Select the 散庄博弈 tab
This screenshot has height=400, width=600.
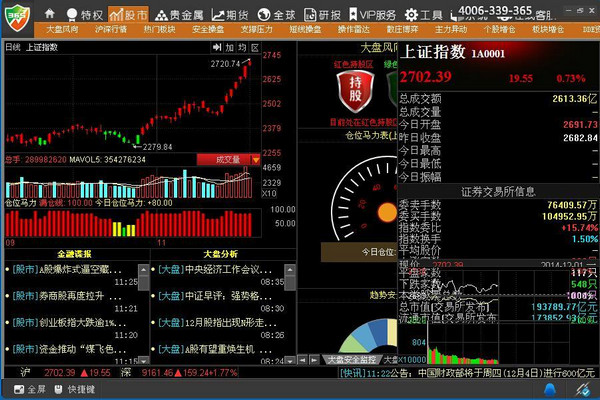tap(403, 29)
